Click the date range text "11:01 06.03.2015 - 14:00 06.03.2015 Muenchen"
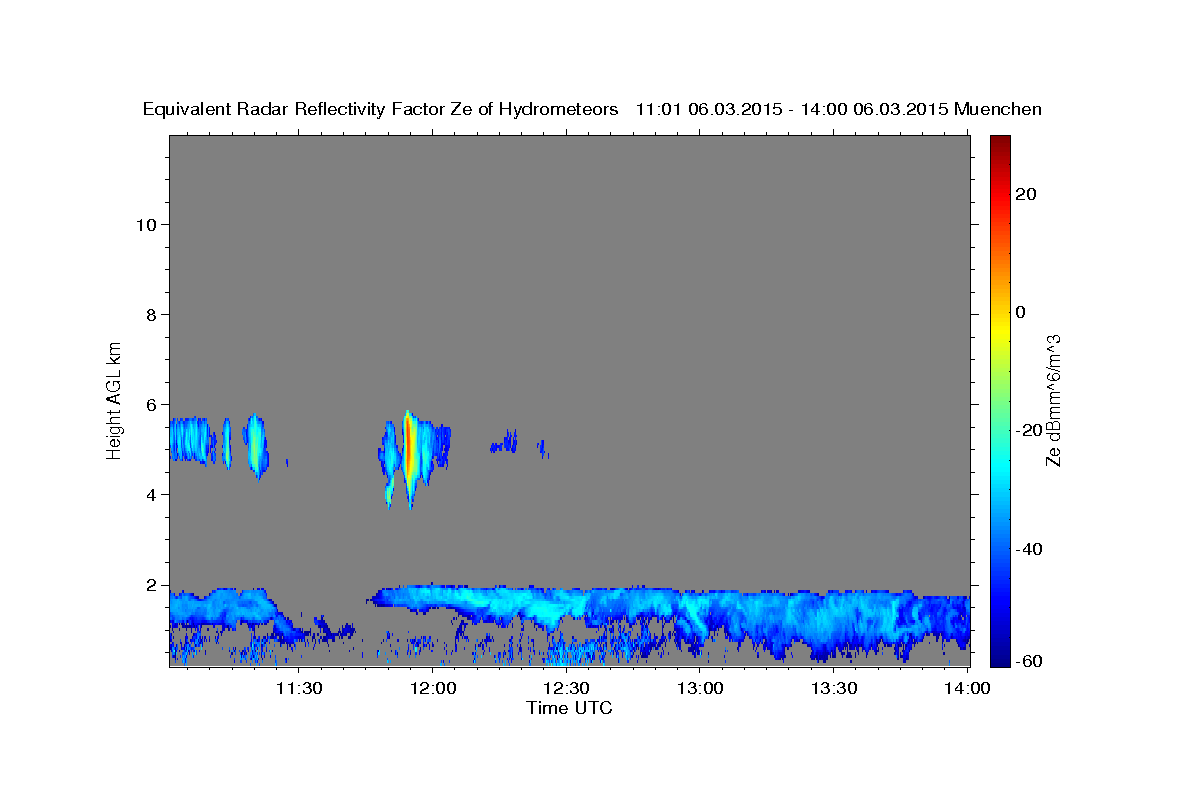This screenshot has width=1200, height=800. (839, 109)
